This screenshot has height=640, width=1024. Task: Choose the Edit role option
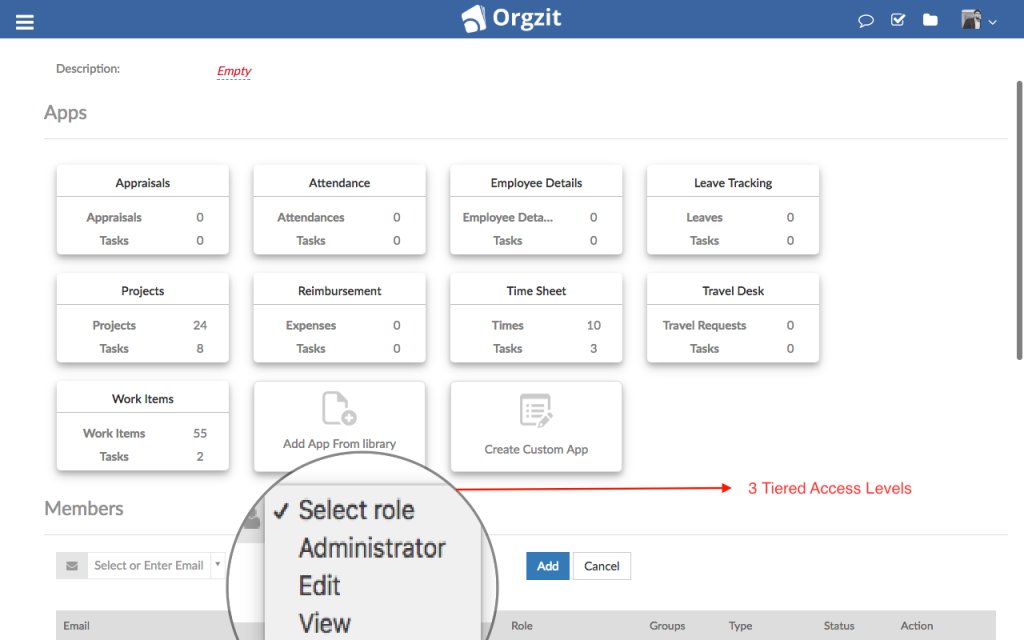[x=320, y=586]
